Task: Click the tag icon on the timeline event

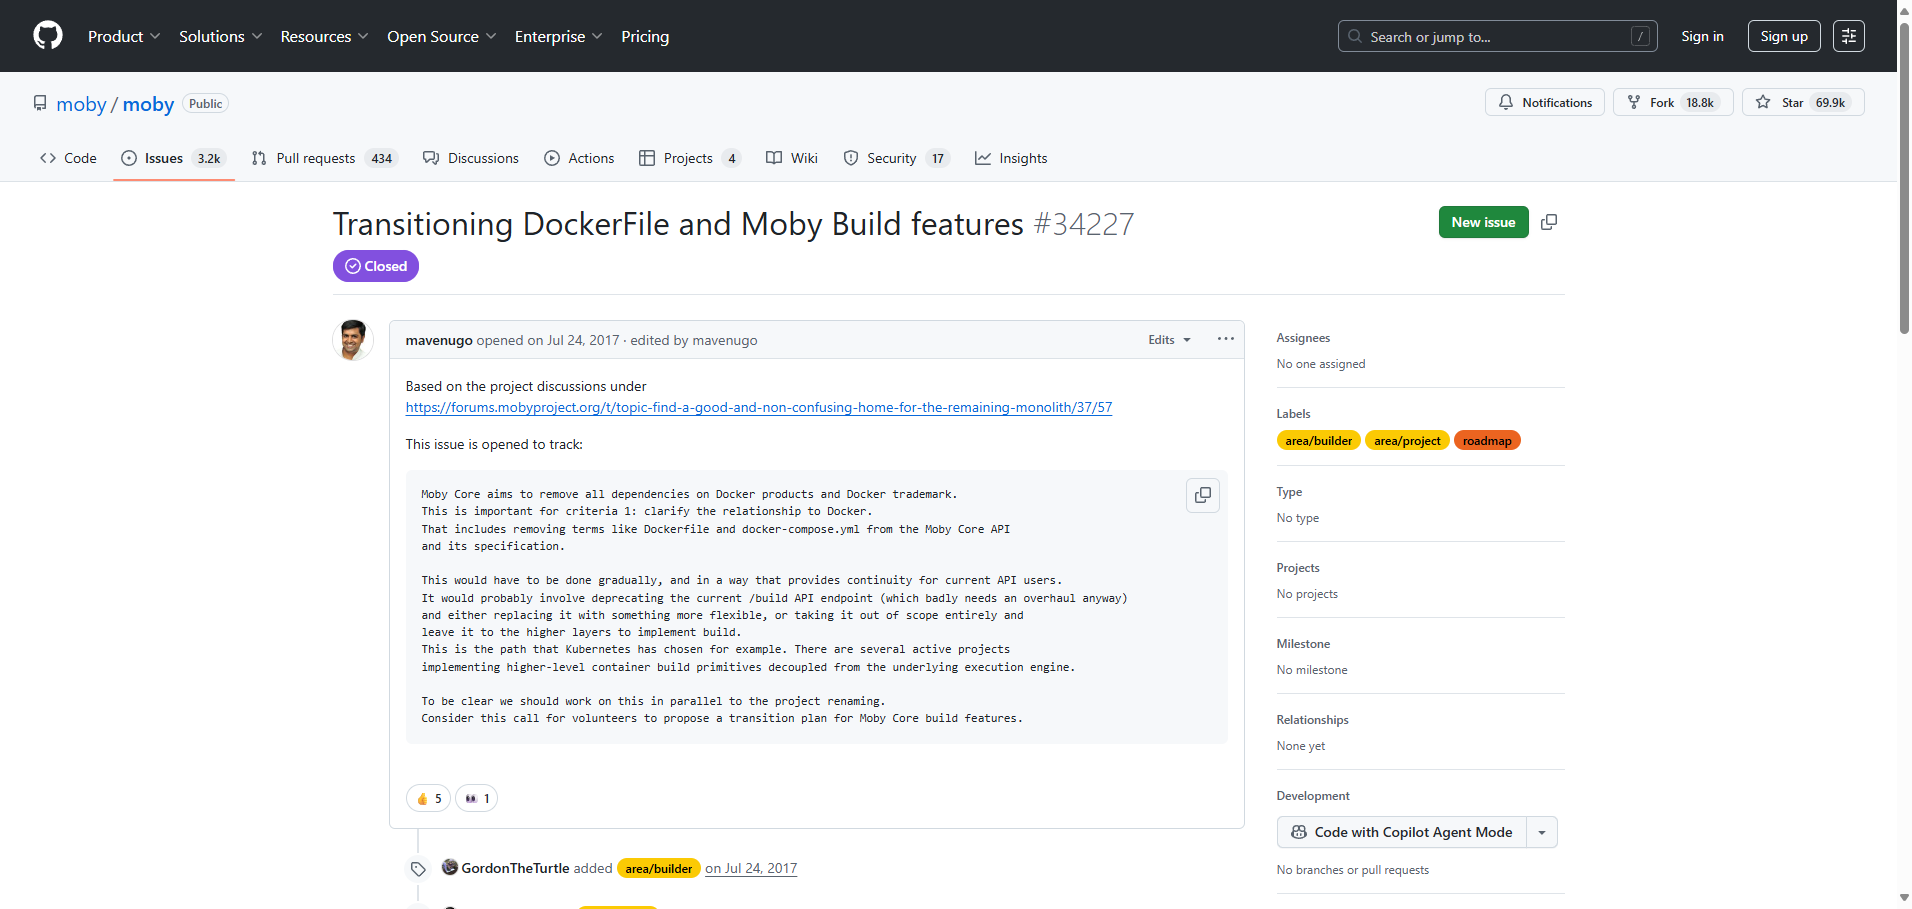Action: [x=418, y=869]
